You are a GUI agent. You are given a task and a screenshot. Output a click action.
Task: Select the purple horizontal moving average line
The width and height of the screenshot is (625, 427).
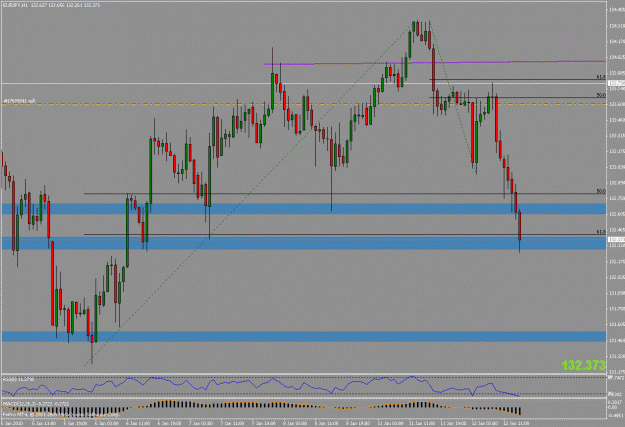[x=434, y=63]
